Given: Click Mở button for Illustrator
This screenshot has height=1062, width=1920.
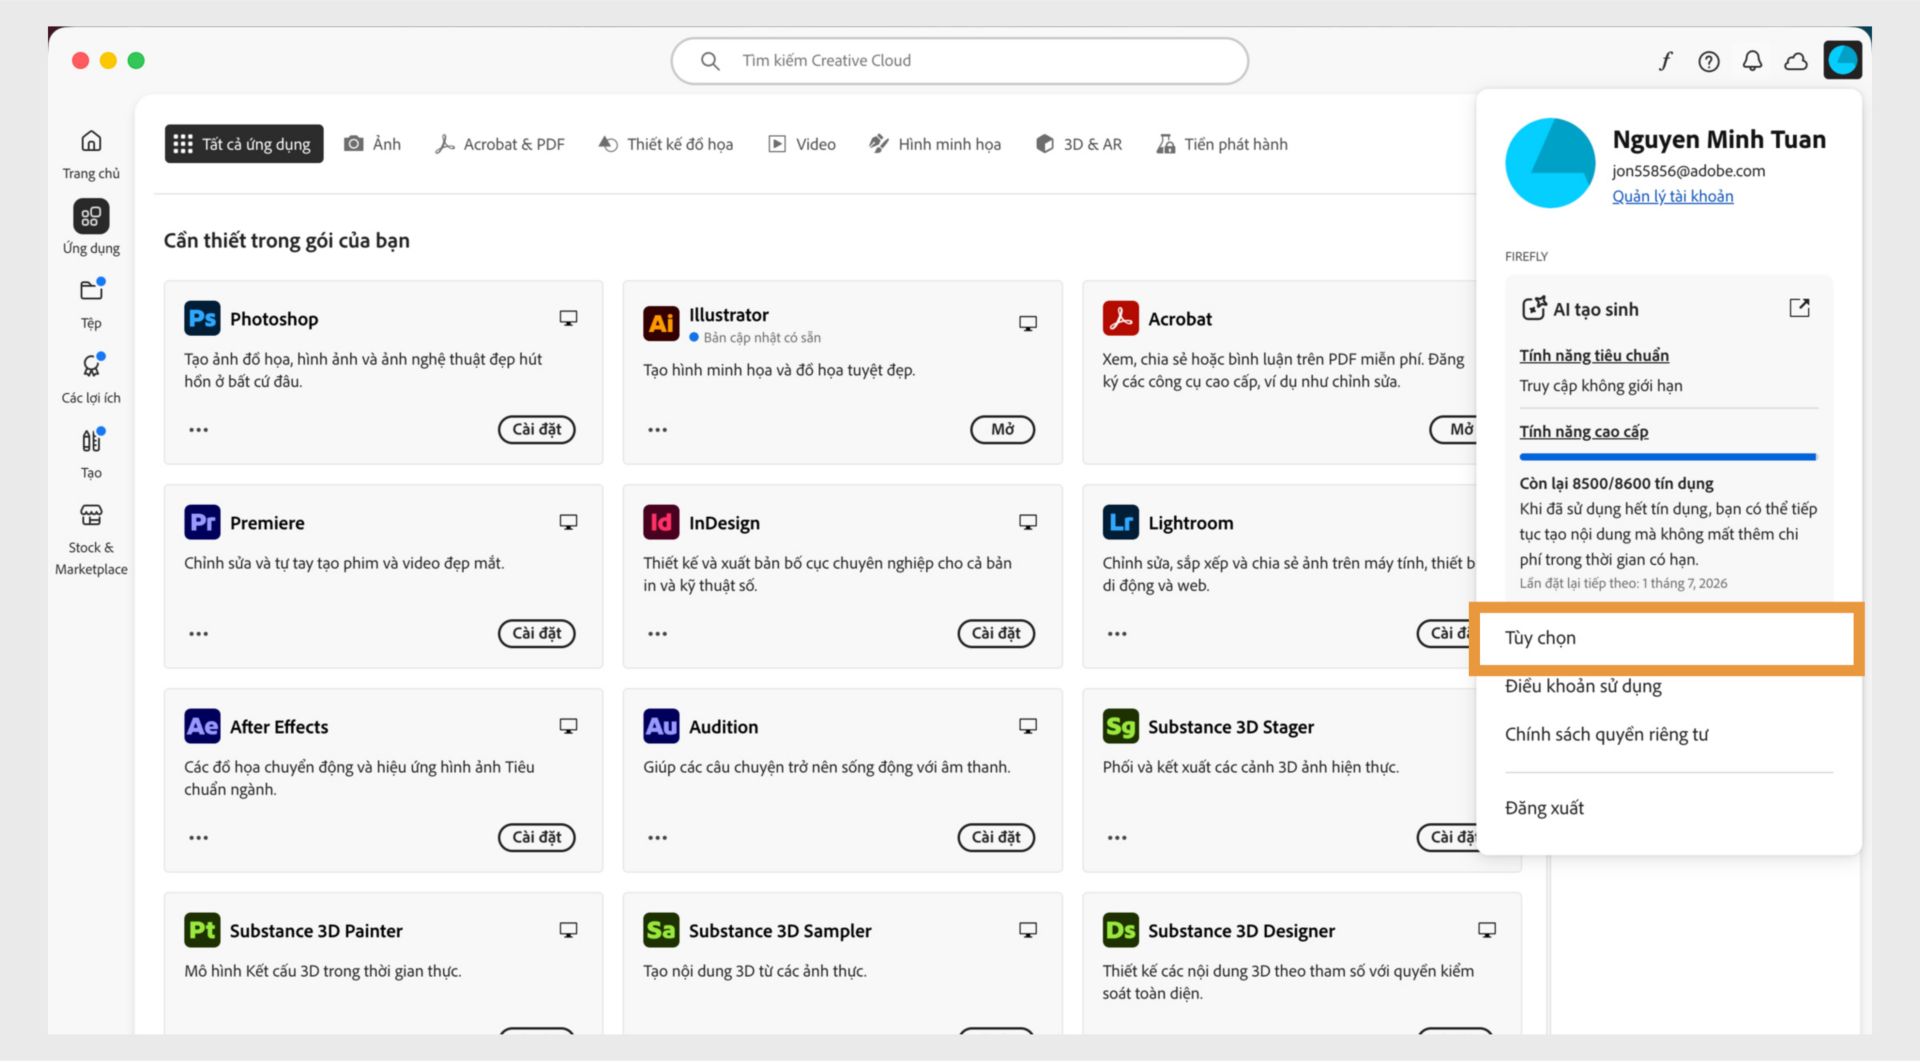Looking at the screenshot, I should [1002, 430].
